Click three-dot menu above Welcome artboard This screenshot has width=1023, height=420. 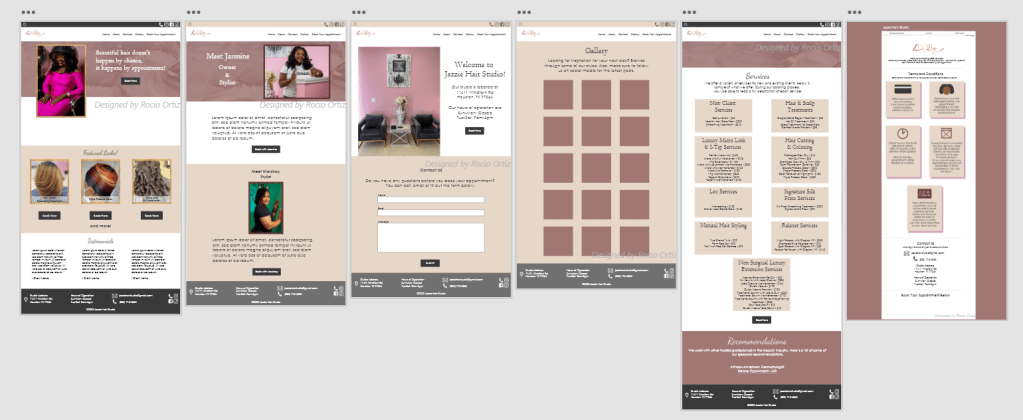pos(358,13)
